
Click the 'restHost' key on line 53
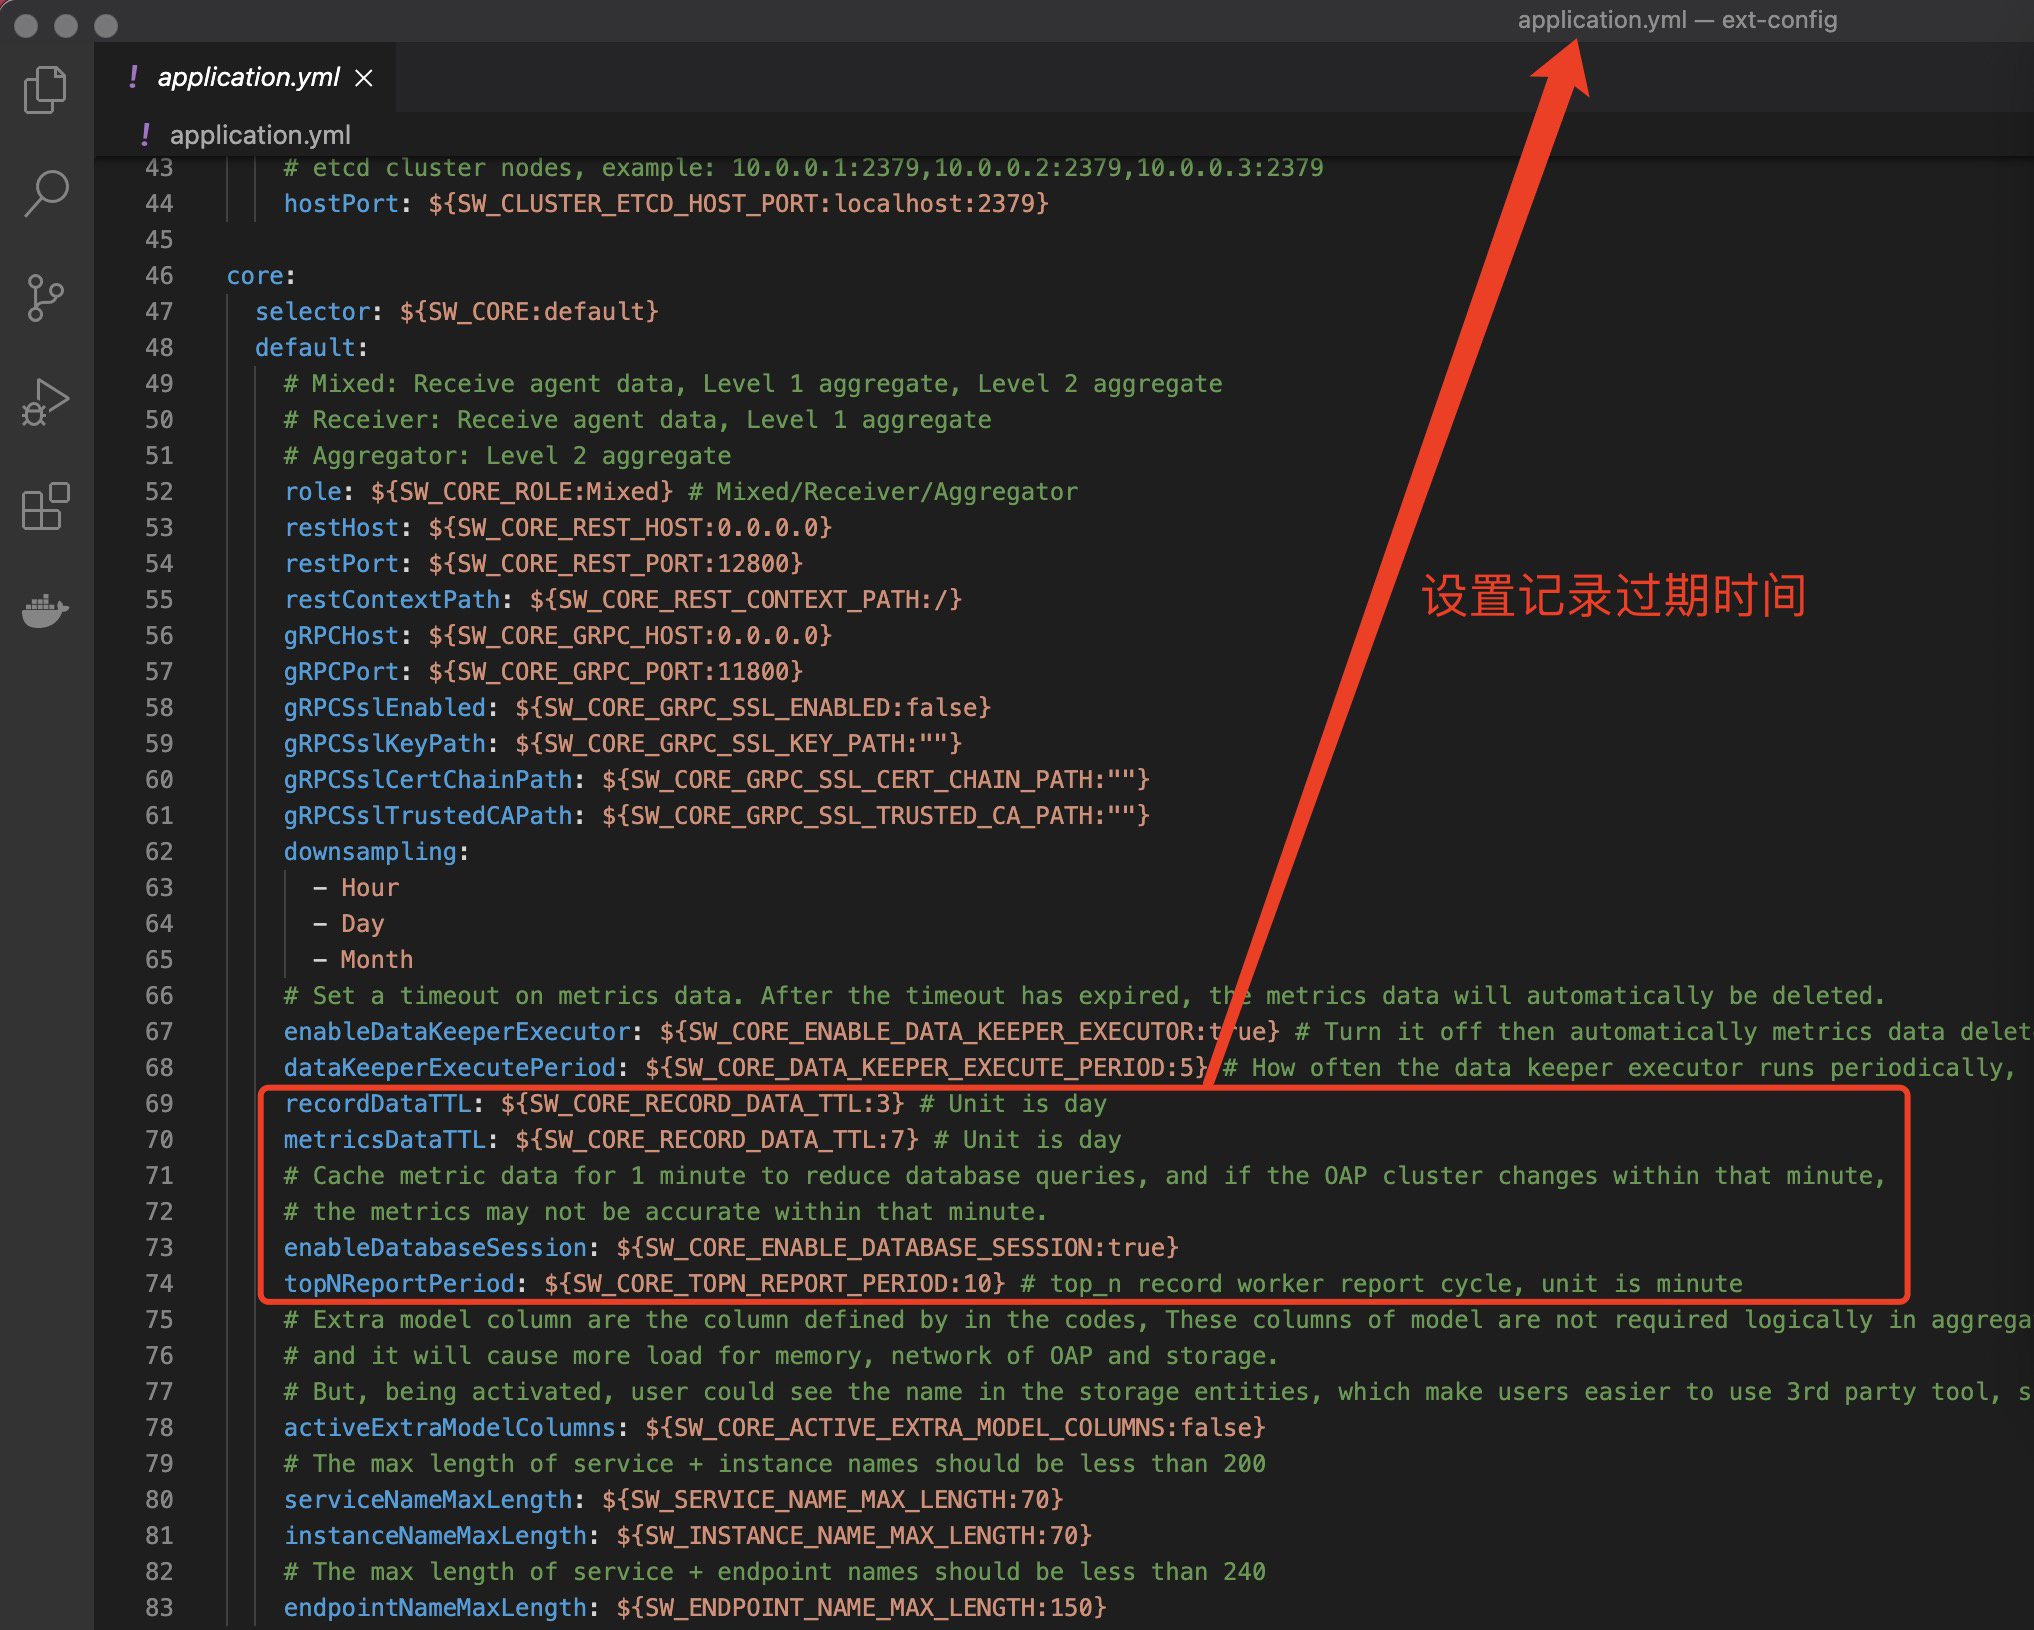341,527
